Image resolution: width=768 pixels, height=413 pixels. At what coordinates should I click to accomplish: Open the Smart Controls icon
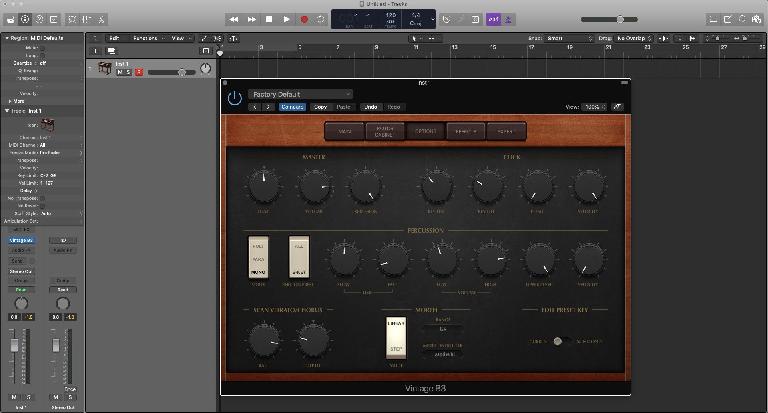click(72, 20)
